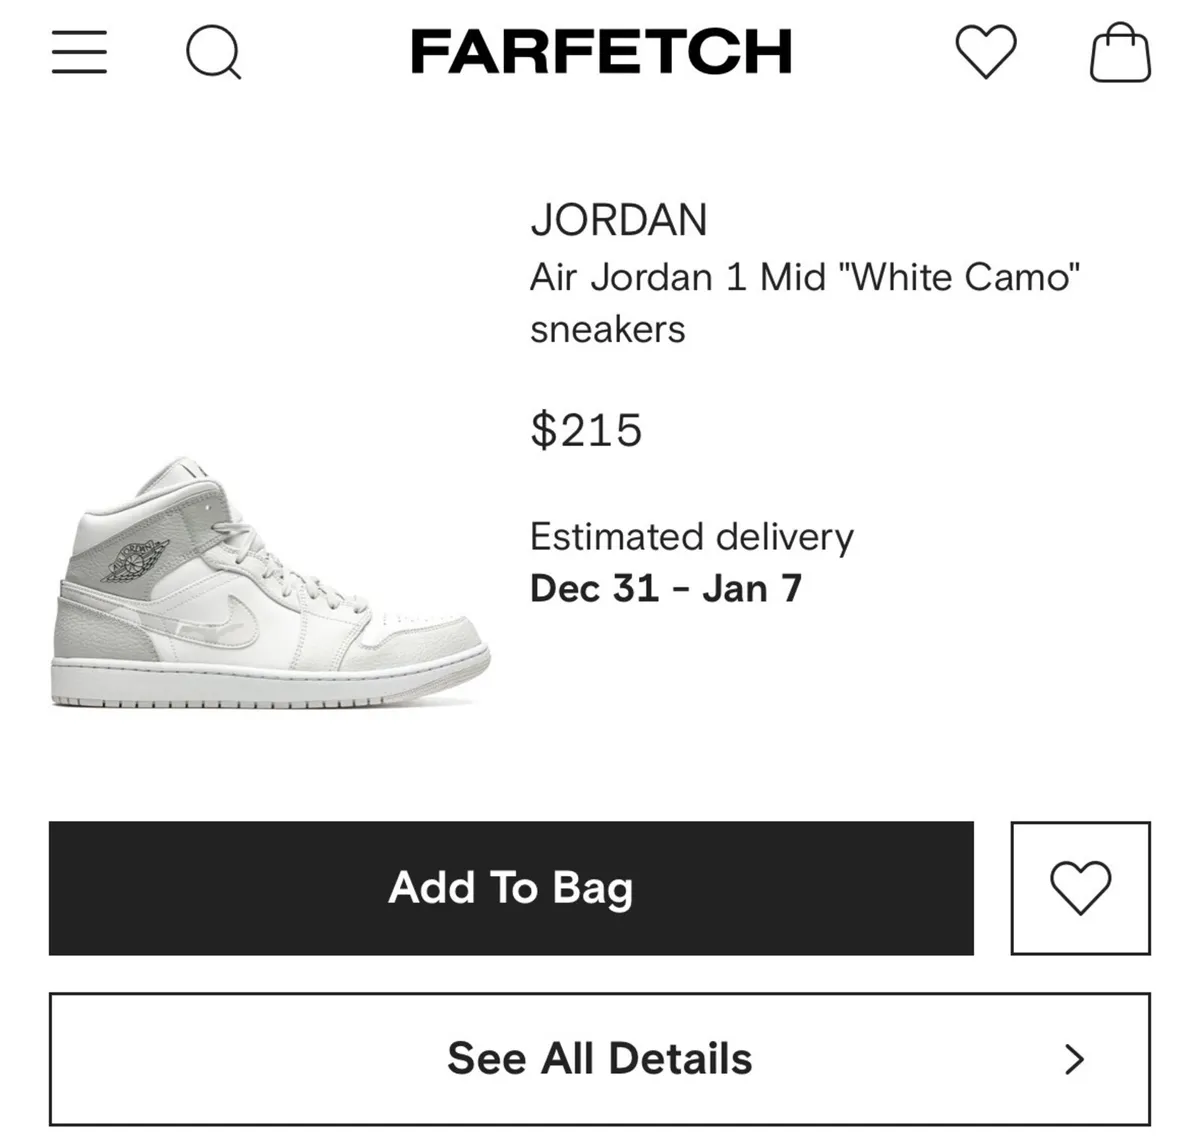Screen dimensions: 1200x1147
Task: Expand details via the right-pointing chevron
Action: pos(1073,1057)
